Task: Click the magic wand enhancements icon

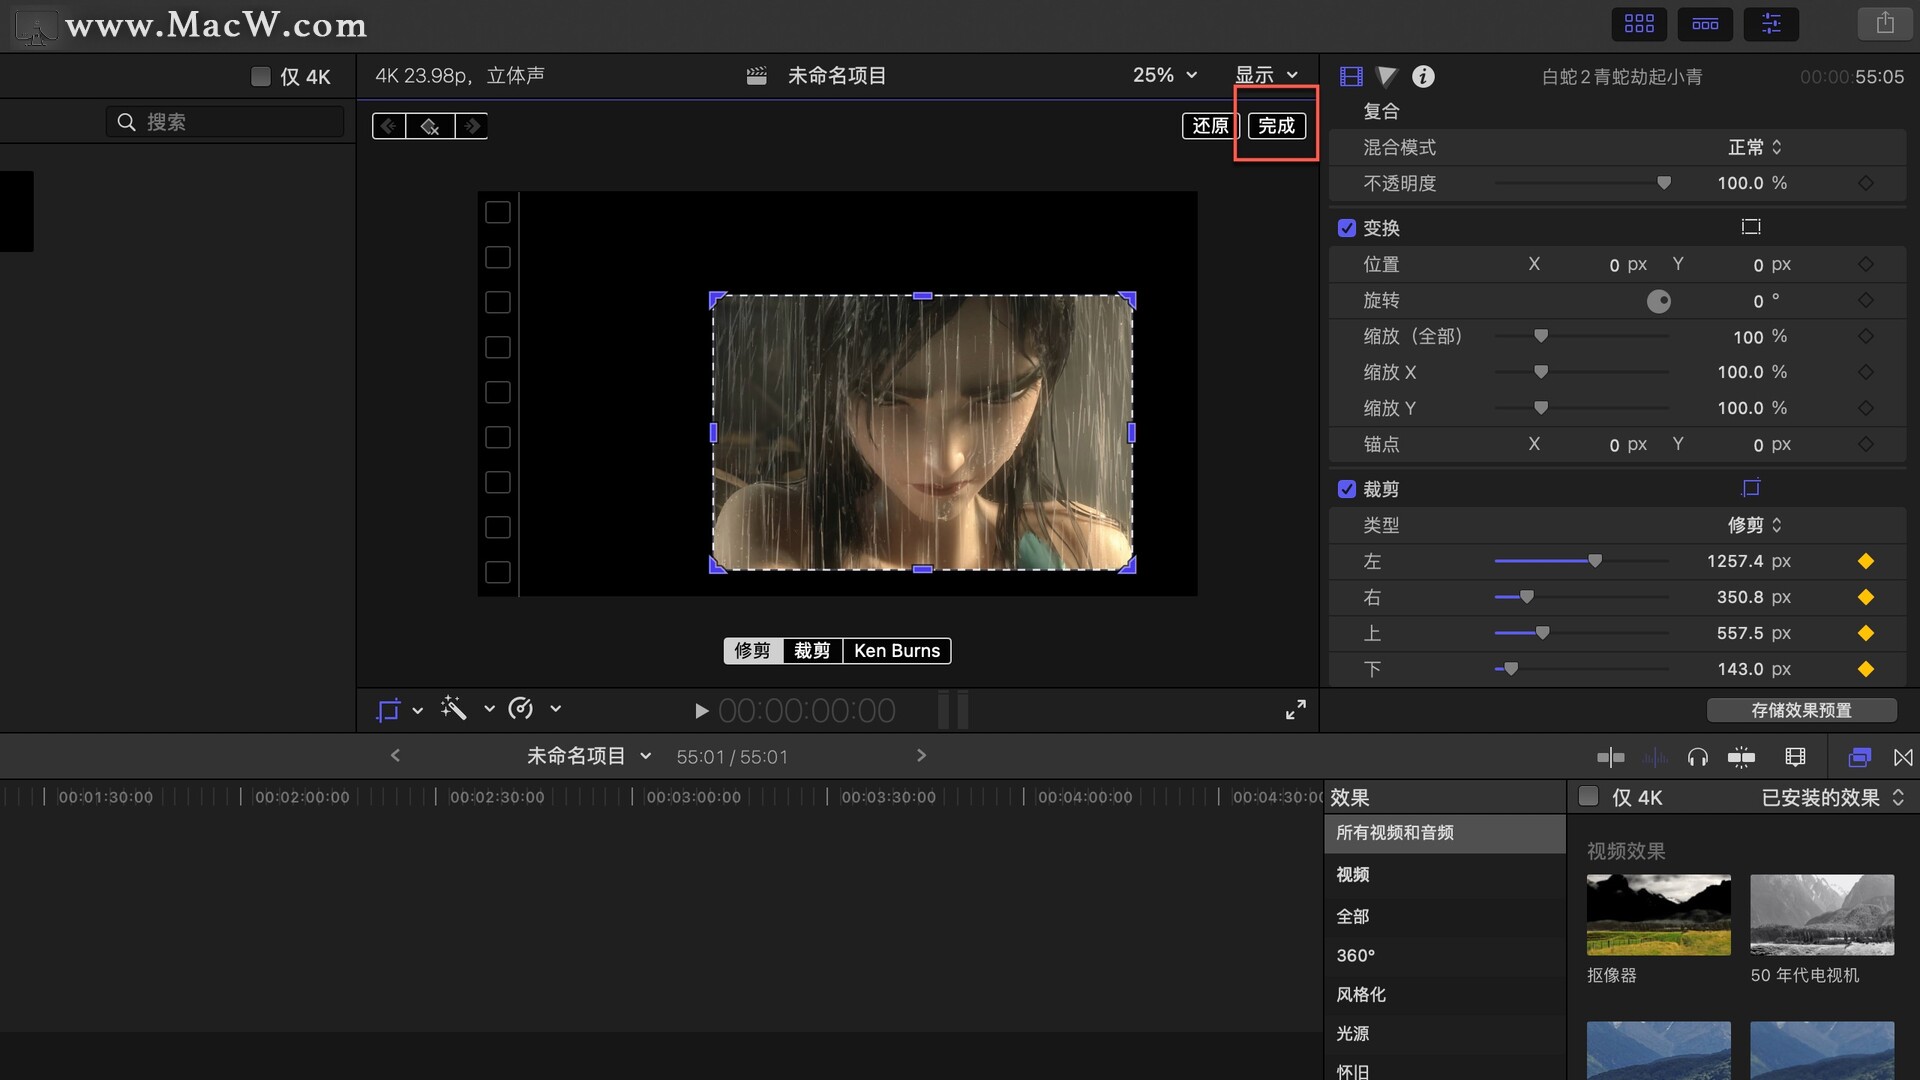Action: (454, 709)
